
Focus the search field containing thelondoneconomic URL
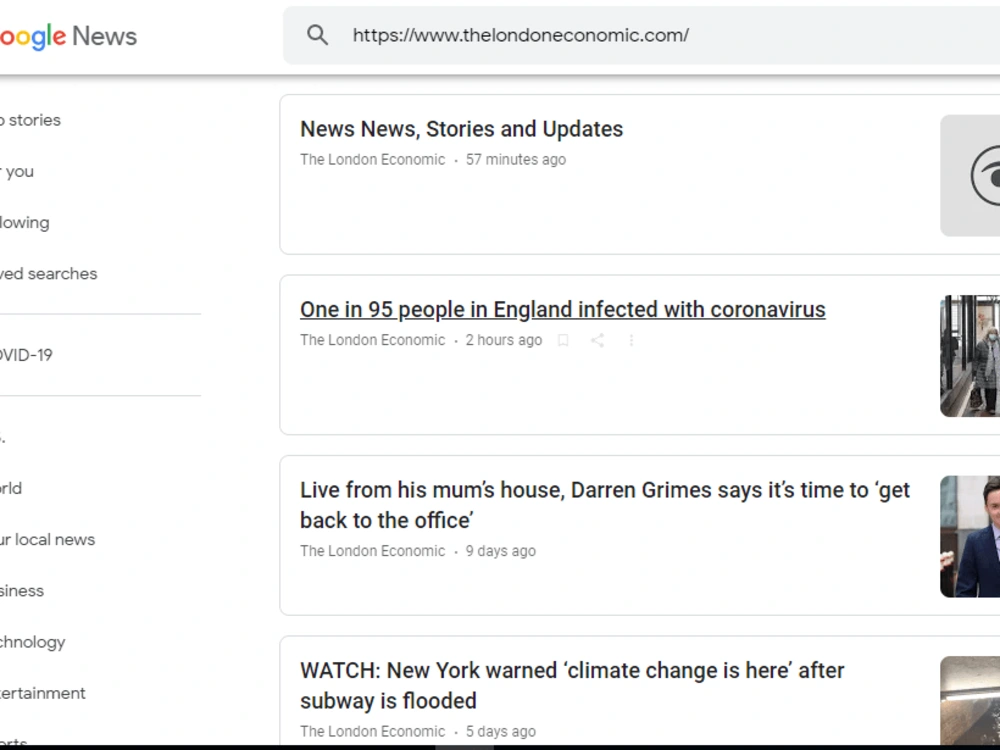[x=641, y=35]
